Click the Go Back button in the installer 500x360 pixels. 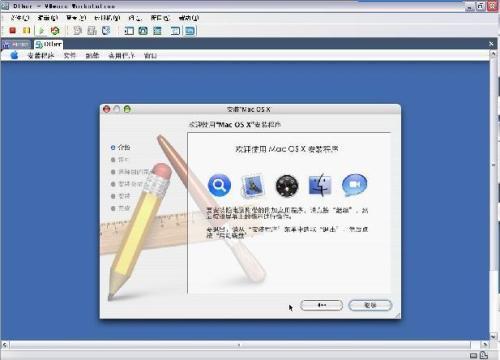[x=321, y=305]
